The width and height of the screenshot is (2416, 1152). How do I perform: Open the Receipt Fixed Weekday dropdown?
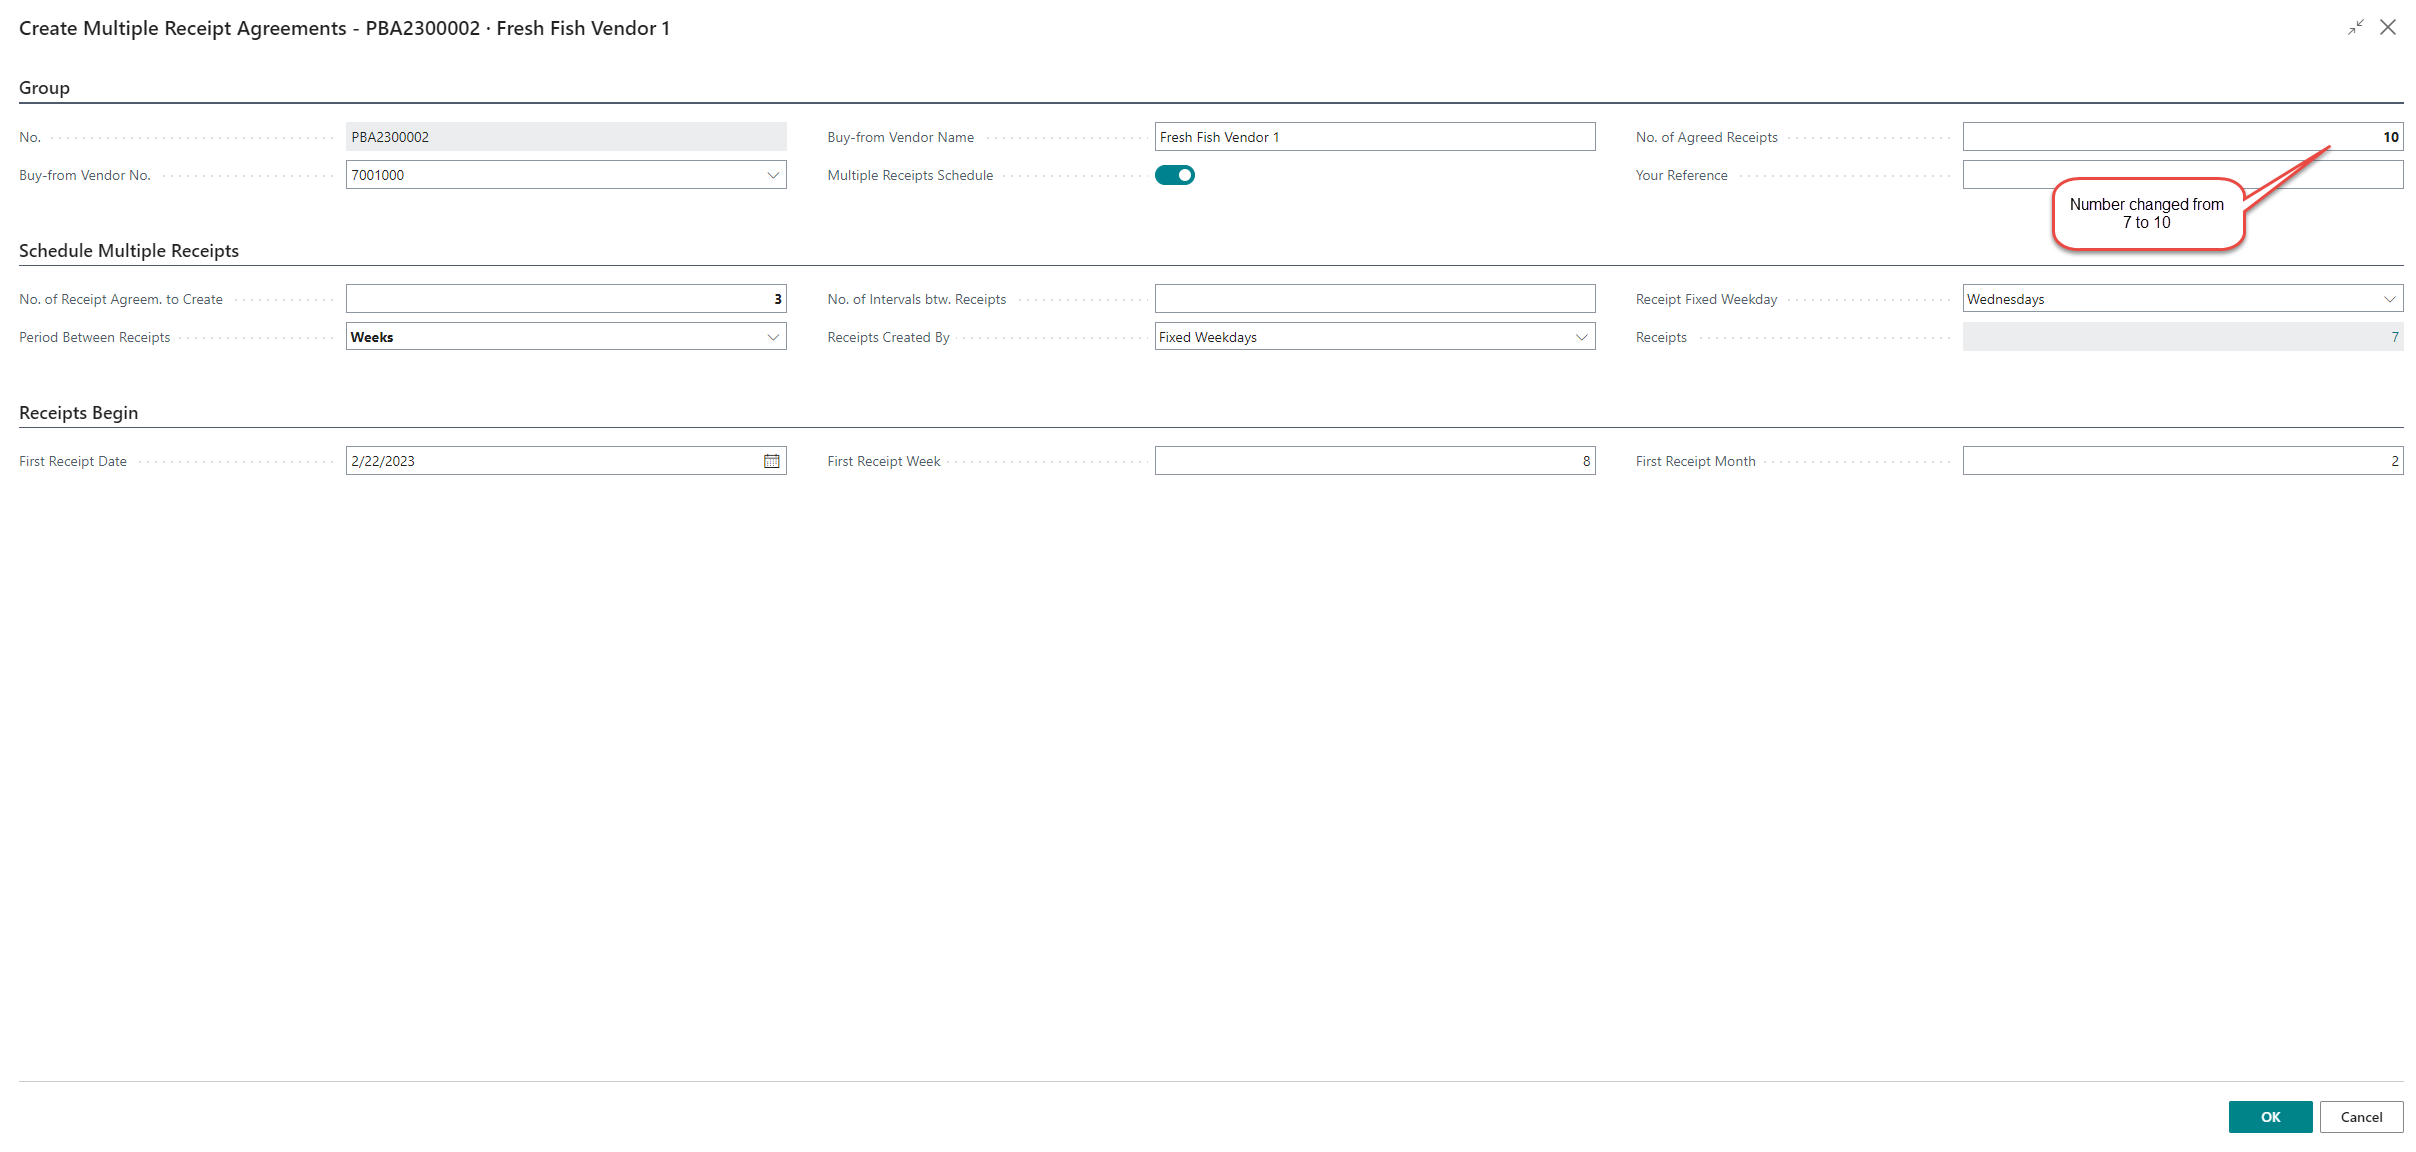[x=2389, y=299]
